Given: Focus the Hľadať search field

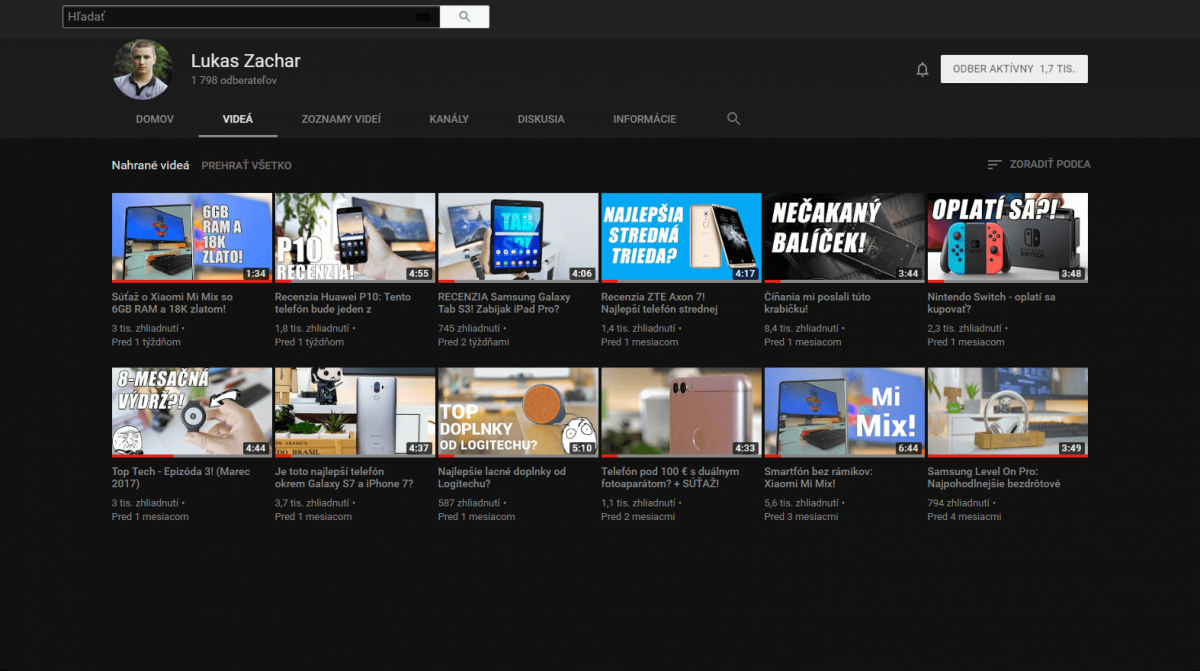Looking at the screenshot, I should click(251, 17).
